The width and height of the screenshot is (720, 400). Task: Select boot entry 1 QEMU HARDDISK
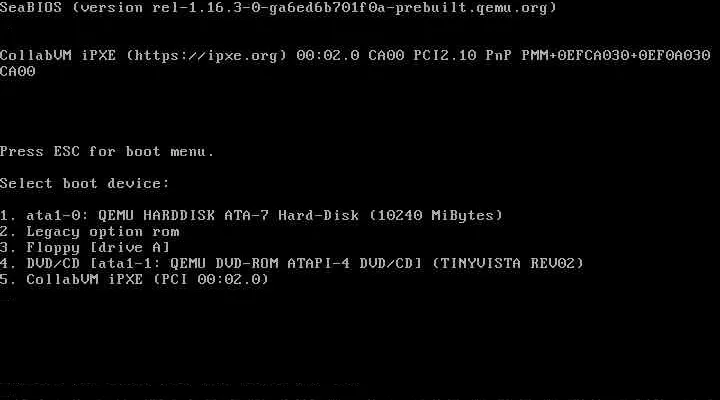pos(251,215)
